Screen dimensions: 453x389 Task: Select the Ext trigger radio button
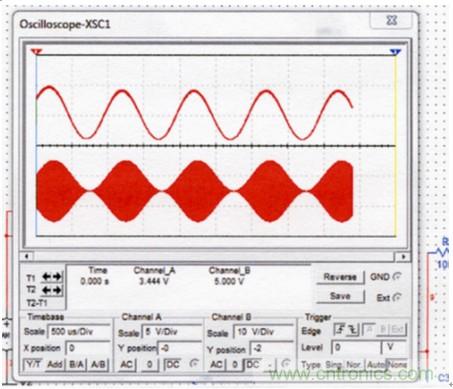tap(397, 297)
